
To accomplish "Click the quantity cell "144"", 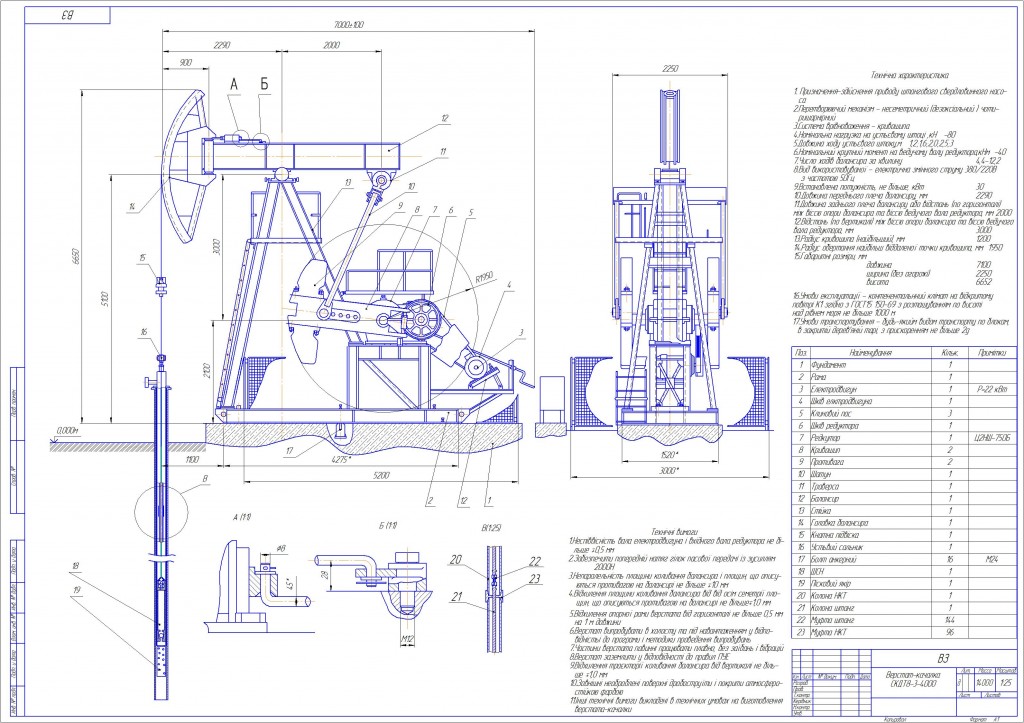I will click(x=950, y=620).
